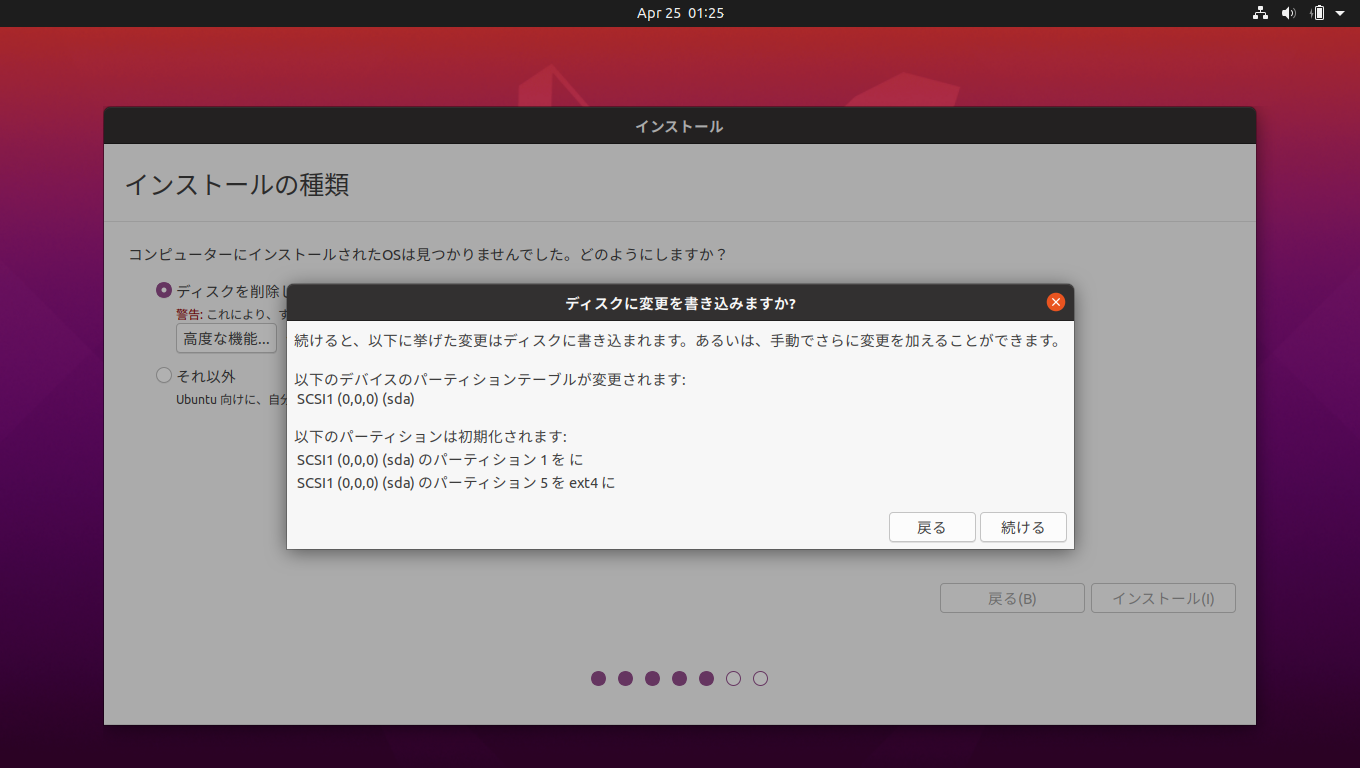The image size is (1360, 768).
Task: Click the インストール(I) button
Action: coord(1163,598)
